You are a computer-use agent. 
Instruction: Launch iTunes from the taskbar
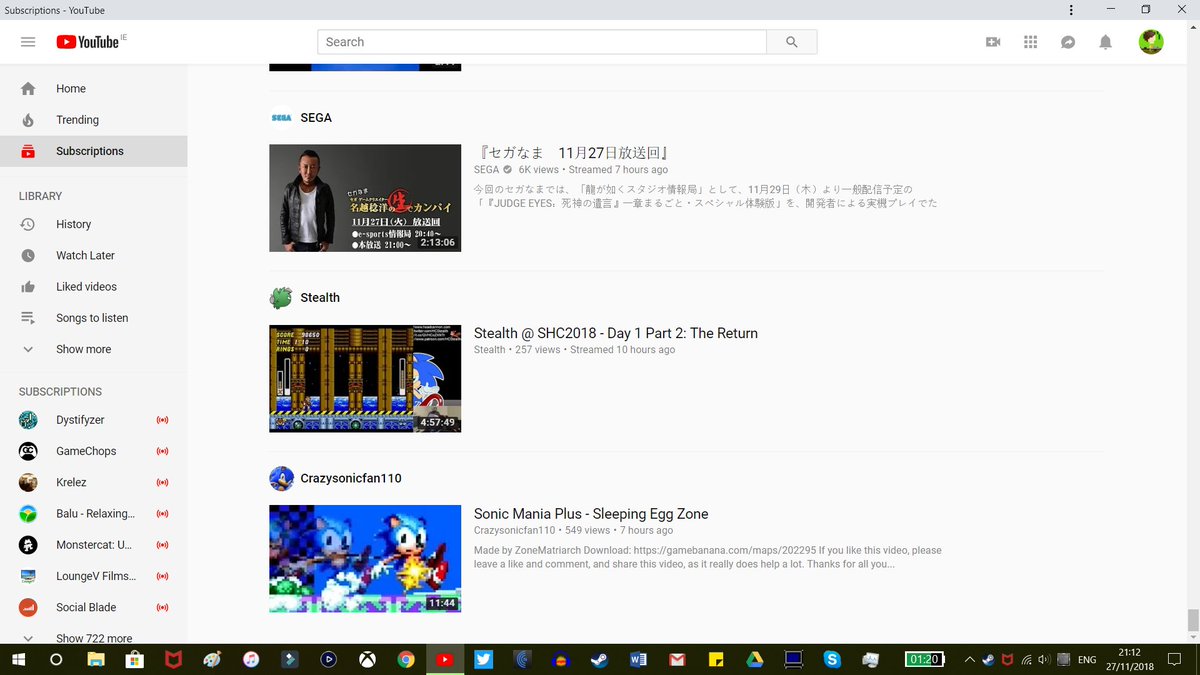[251, 660]
